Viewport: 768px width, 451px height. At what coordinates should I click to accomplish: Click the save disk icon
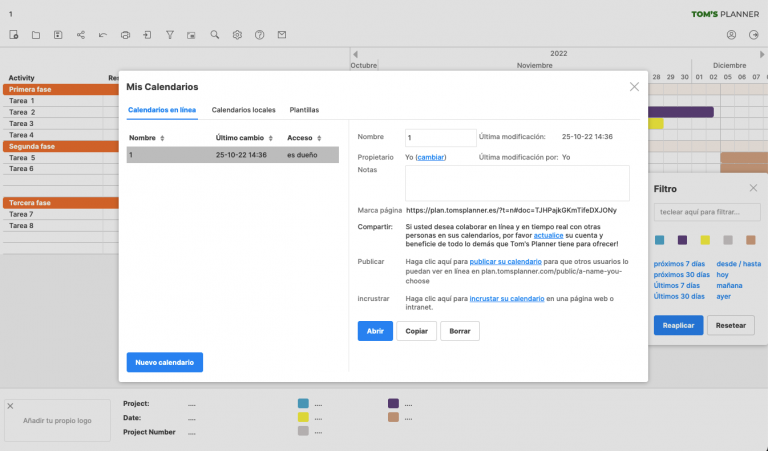click(58, 35)
